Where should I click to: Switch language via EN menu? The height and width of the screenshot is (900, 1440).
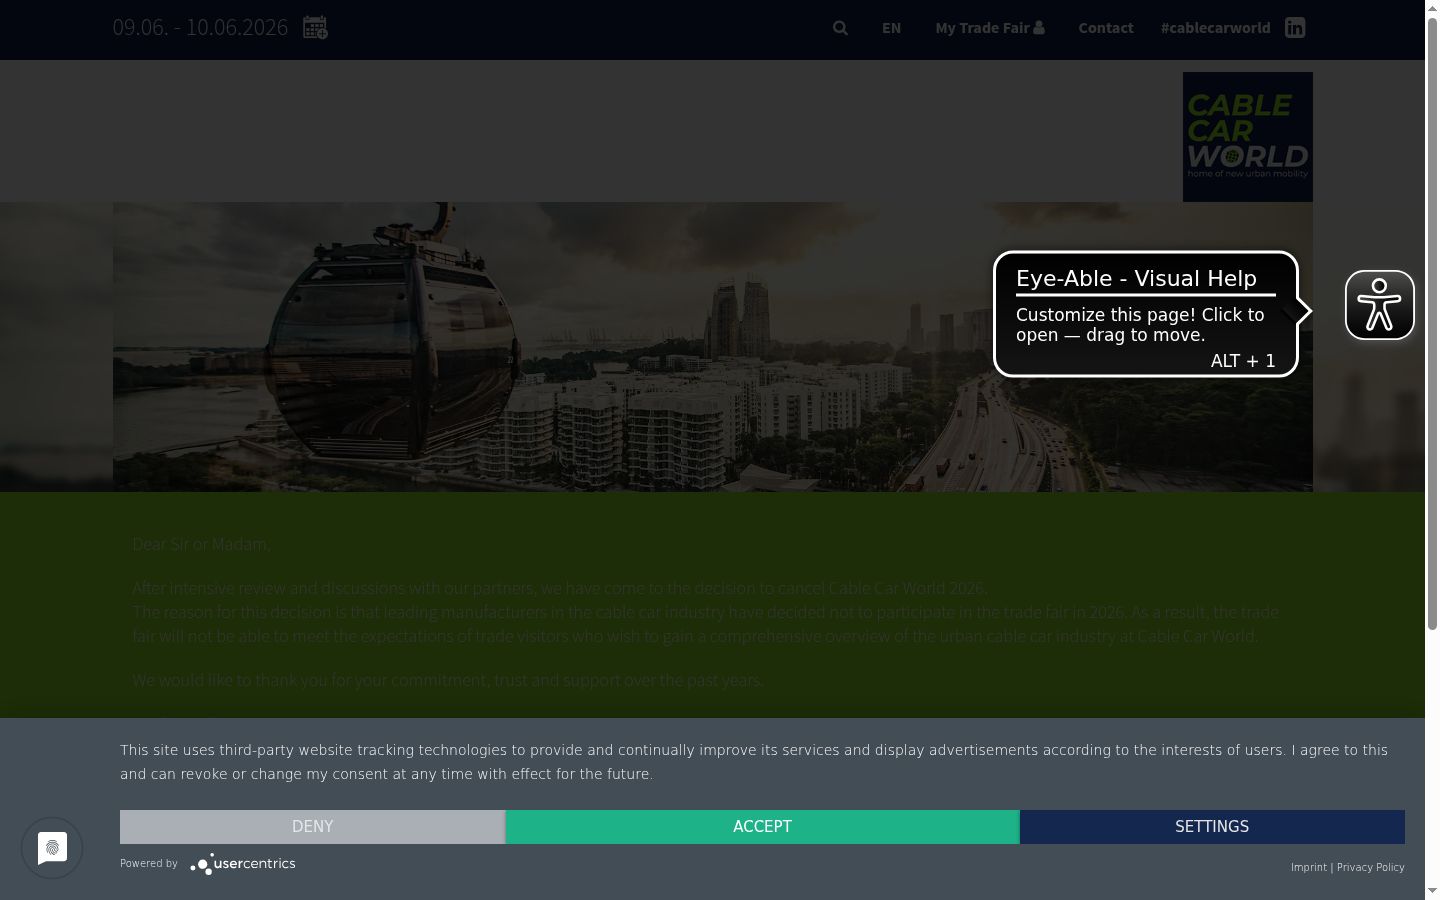coord(891,28)
